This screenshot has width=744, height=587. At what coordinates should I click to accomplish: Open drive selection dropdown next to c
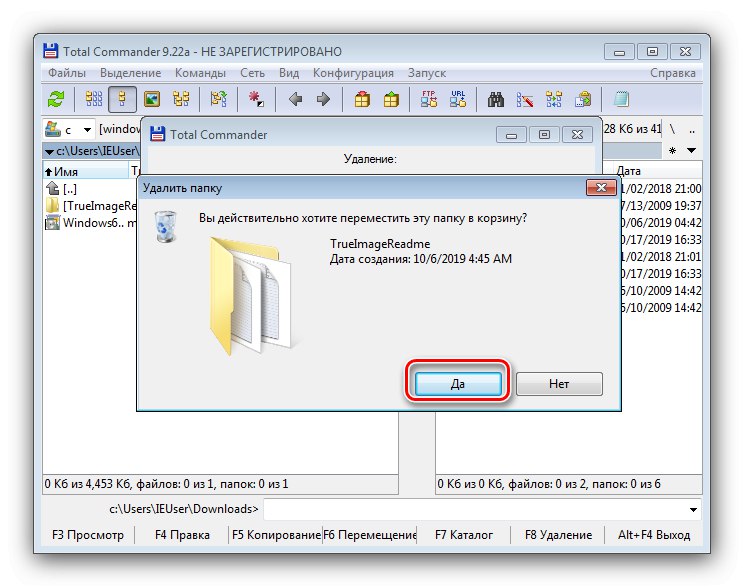click(87, 130)
